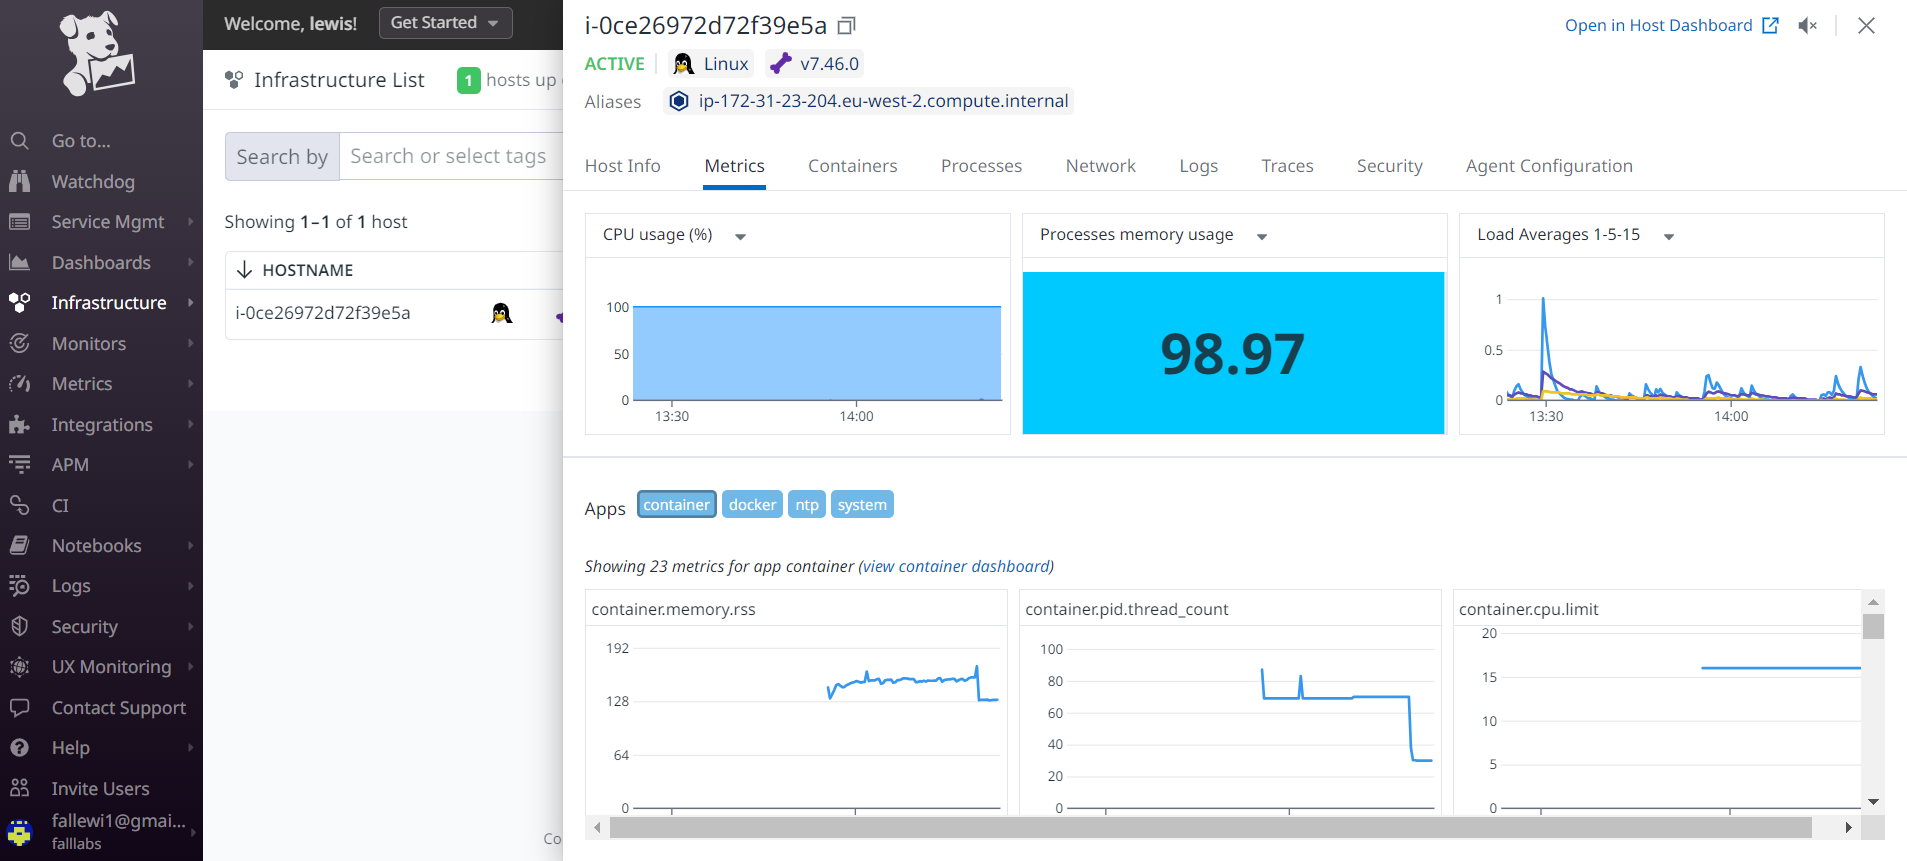1907x861 pixels.
Task: Click Search by button
Action: coord(282,157)
